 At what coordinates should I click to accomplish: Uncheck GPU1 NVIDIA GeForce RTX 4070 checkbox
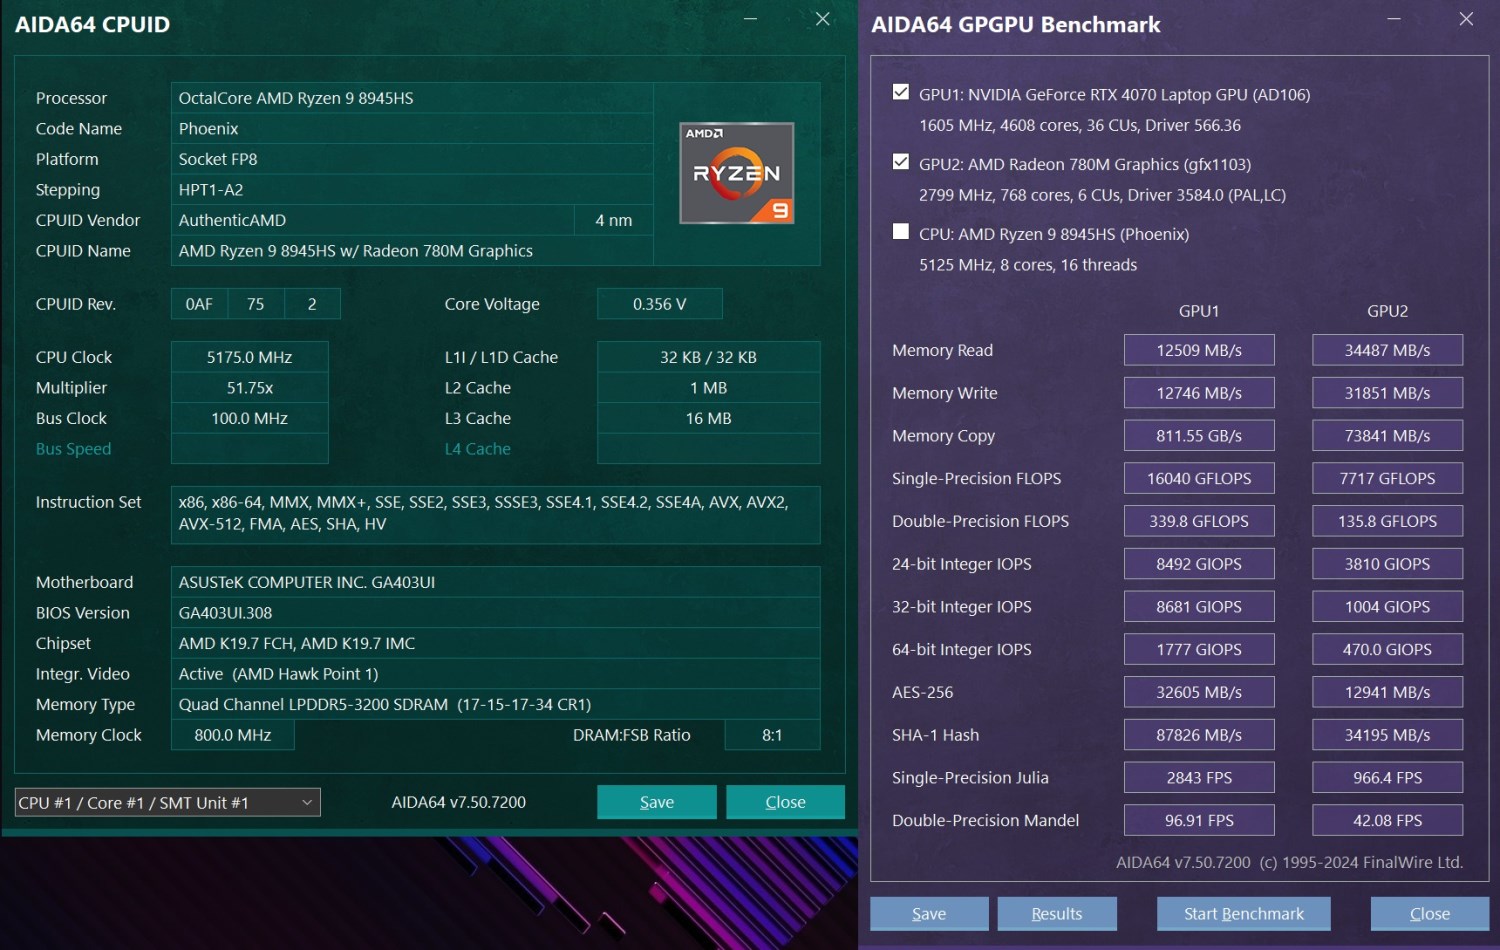tap(901, 93)
